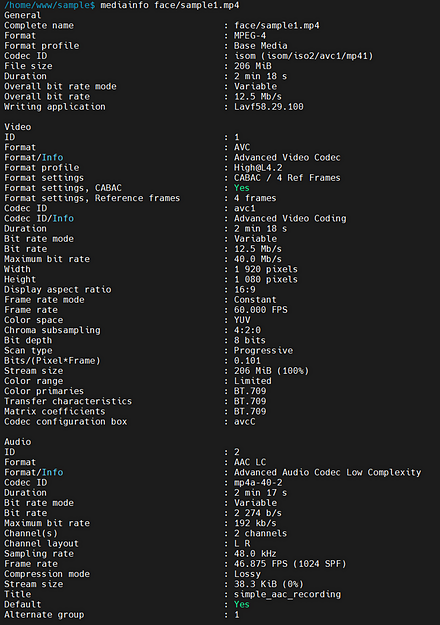Click the blue Info text in Codec ID/Info
This screenshot has height=625, width=440.
pyautogui.click(x=63, y=218)
